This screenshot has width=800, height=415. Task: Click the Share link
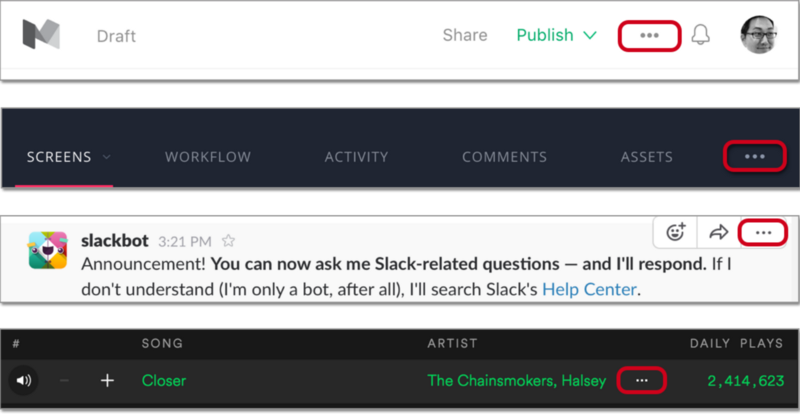point(465,35)
